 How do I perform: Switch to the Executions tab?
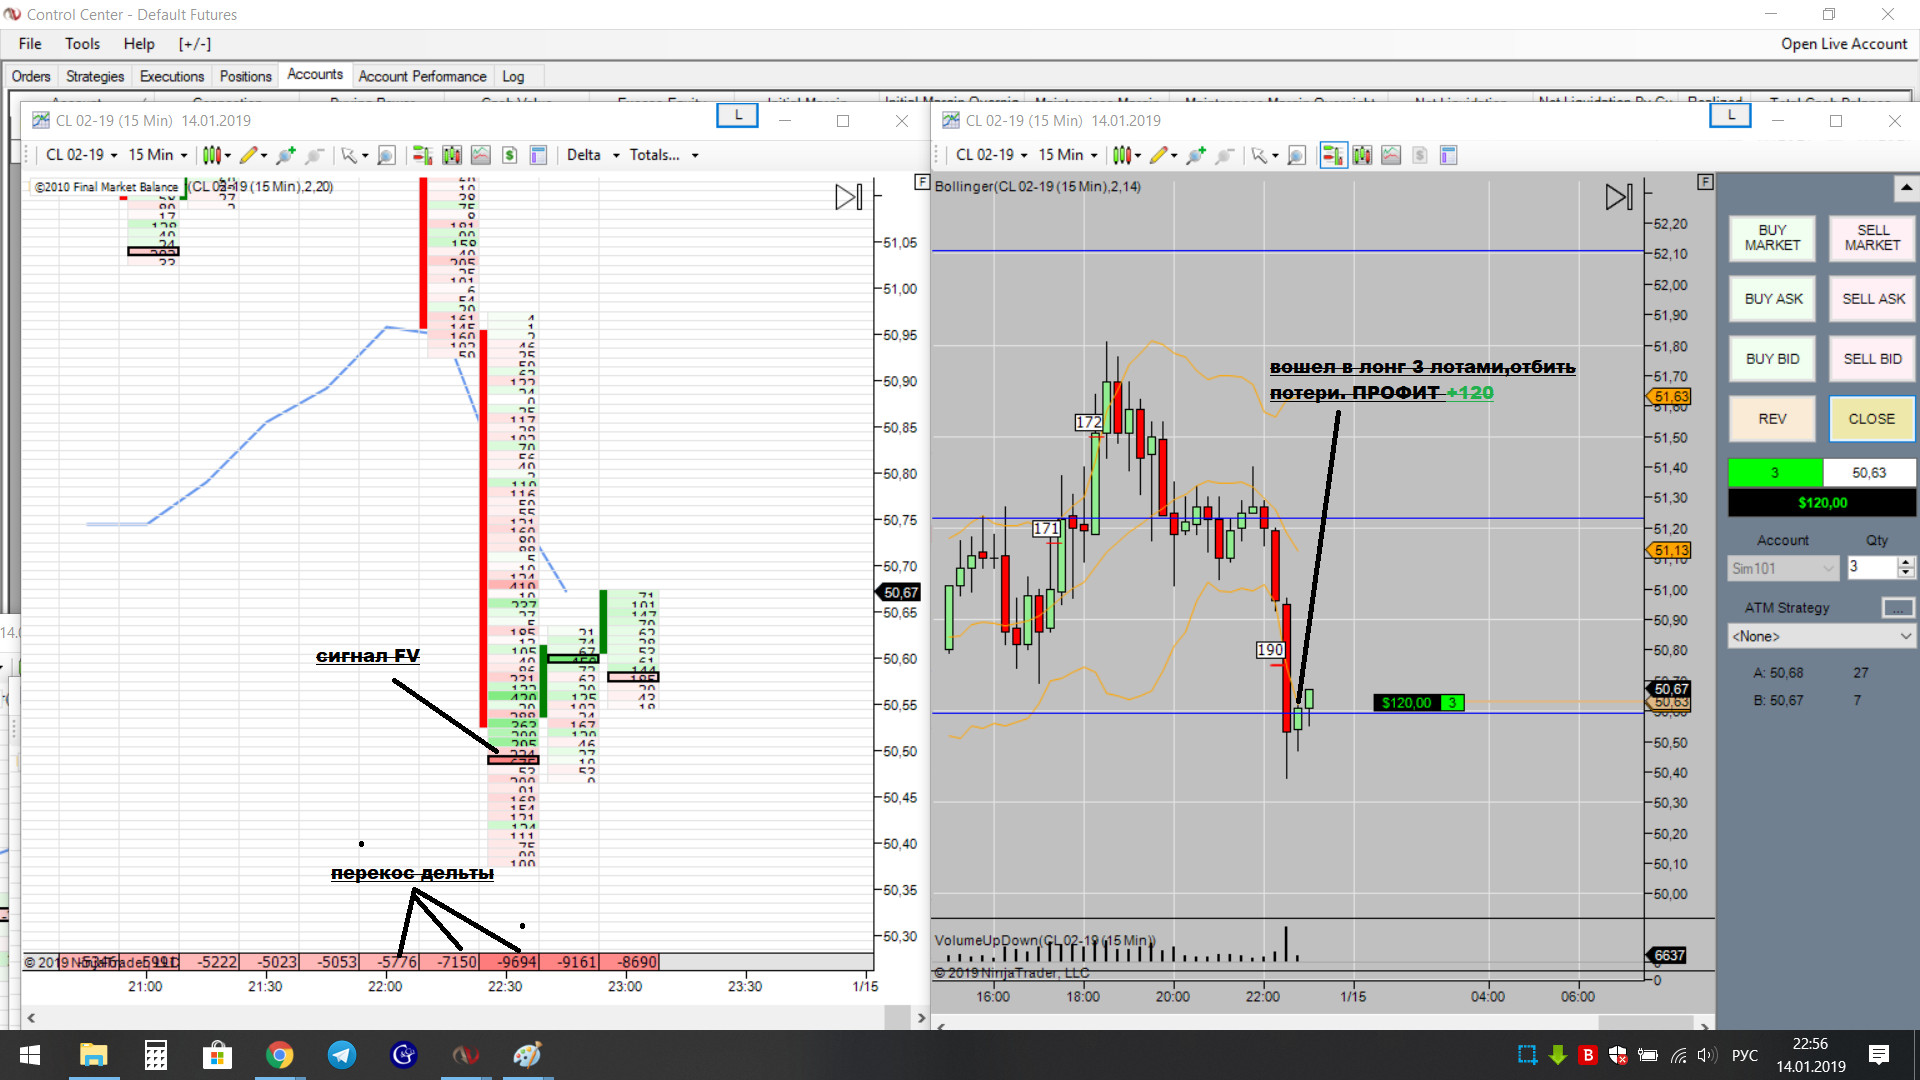pyautogui.click(x=171, y=76)
